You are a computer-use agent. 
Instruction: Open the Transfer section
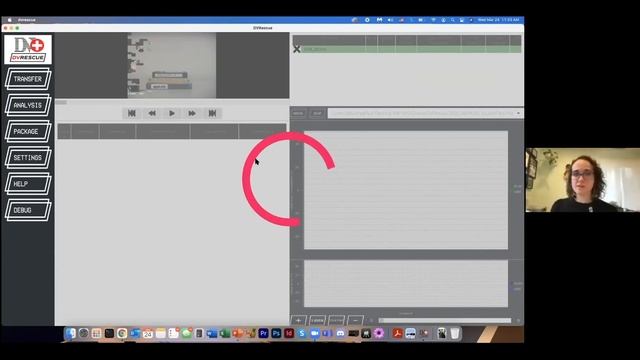(x=28, y=79)
